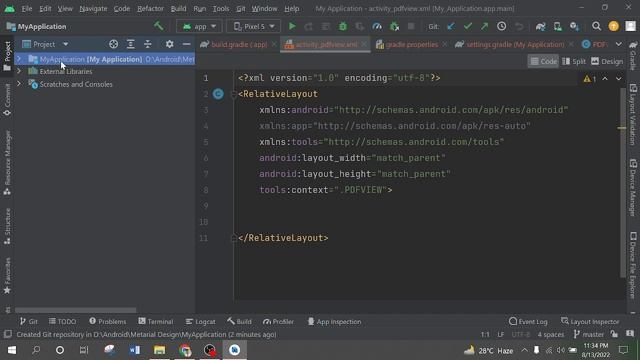640x360 pixels.
Task: Open the Terminal tool window
Action: (156, 322)
